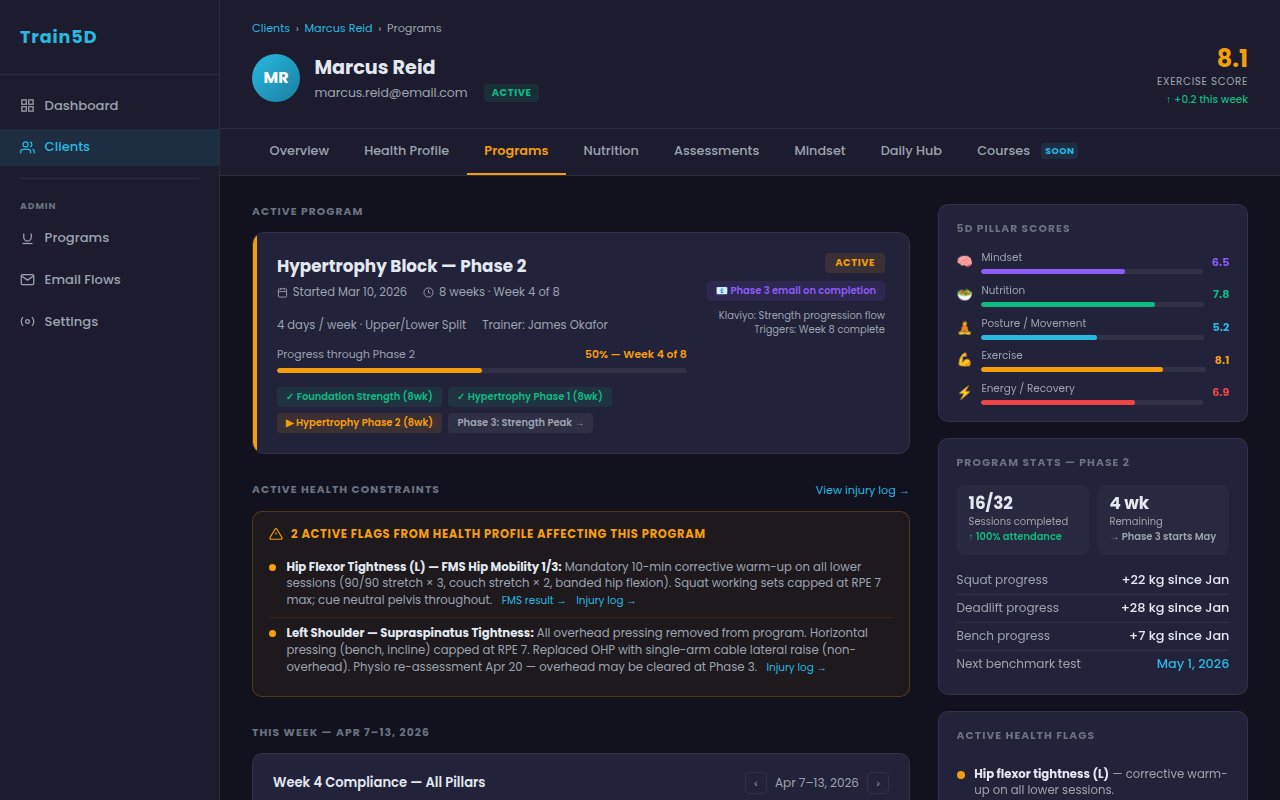The height and width of the screenshot is (800, 1280).
Task: Click Trainer: James Okafor text
Action: click(x=545, y=325)
